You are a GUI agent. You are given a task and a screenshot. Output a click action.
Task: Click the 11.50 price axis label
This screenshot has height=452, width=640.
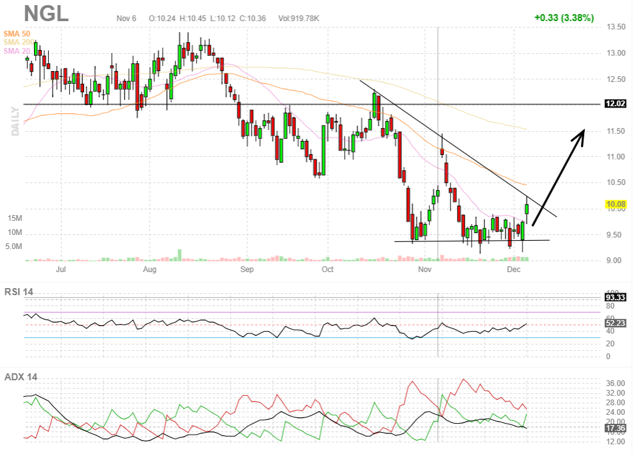(616, 131)
